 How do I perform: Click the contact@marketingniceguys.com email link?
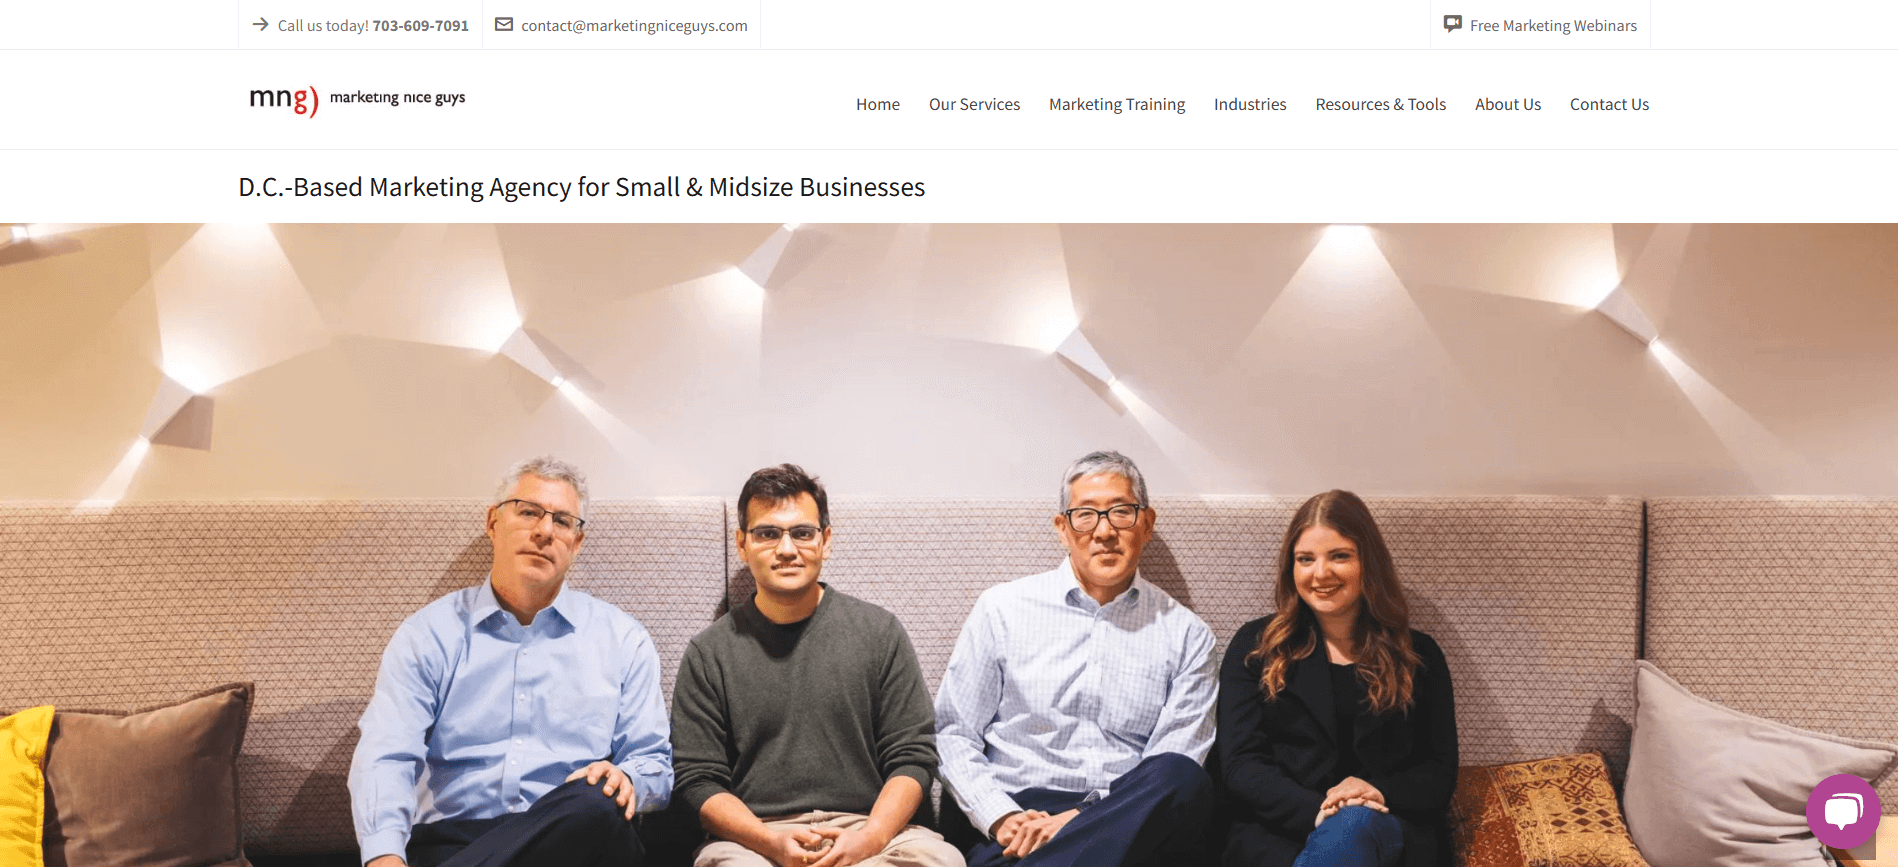coord(634,26)
